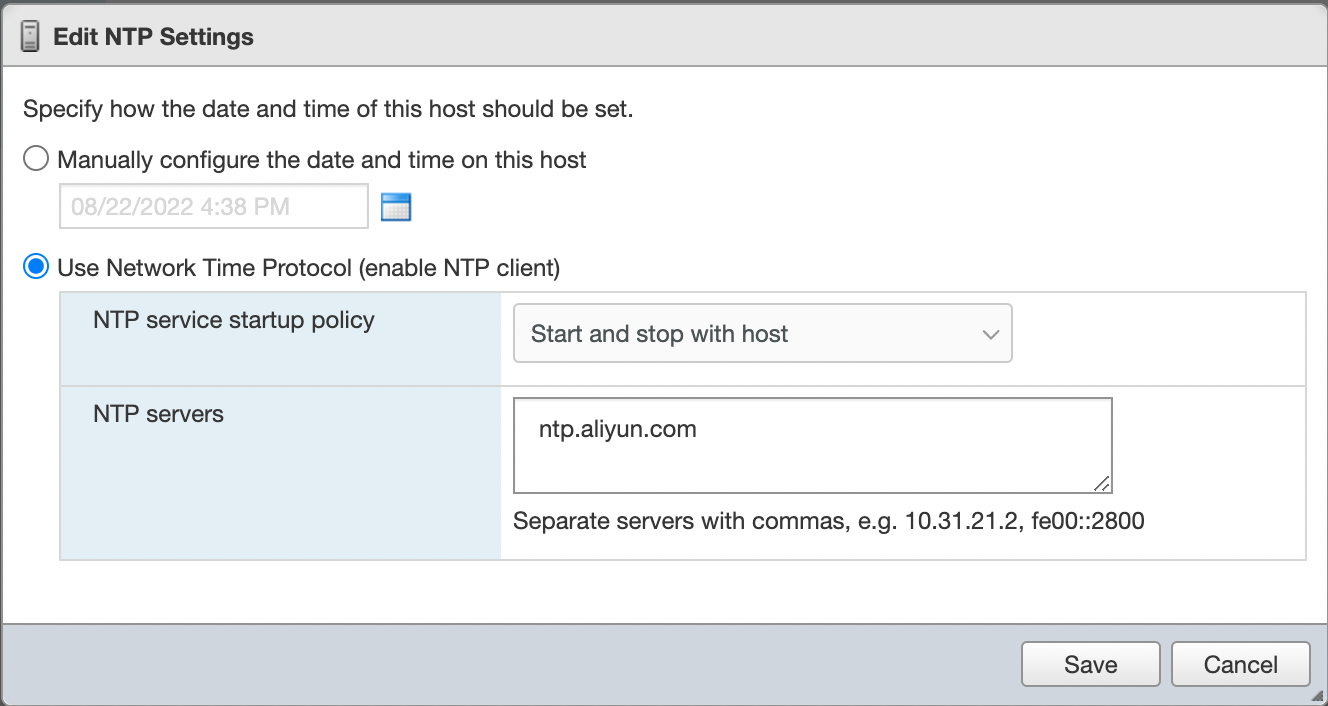Click the host icon in the title bar

coord(30,37)
